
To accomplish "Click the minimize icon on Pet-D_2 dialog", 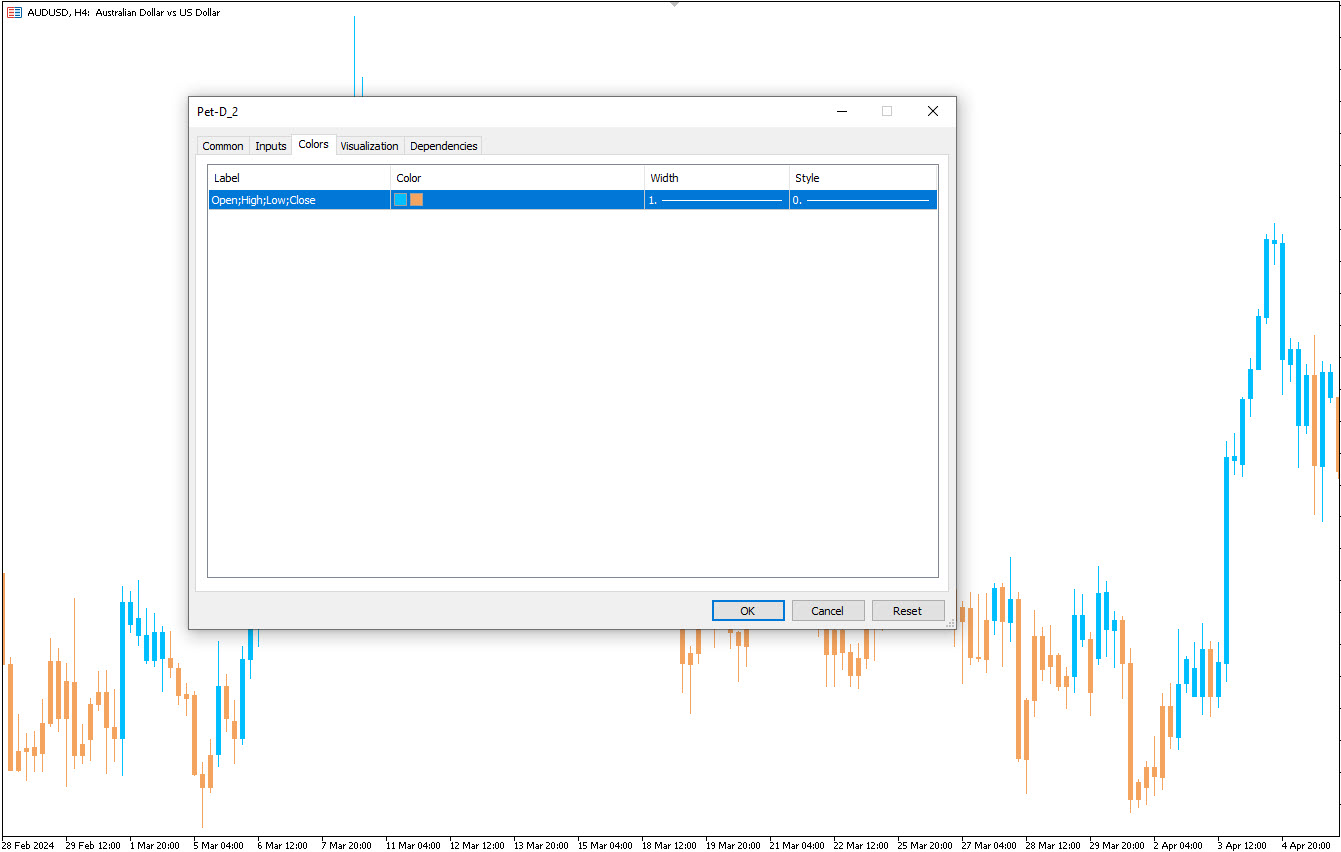I will 841,111.
